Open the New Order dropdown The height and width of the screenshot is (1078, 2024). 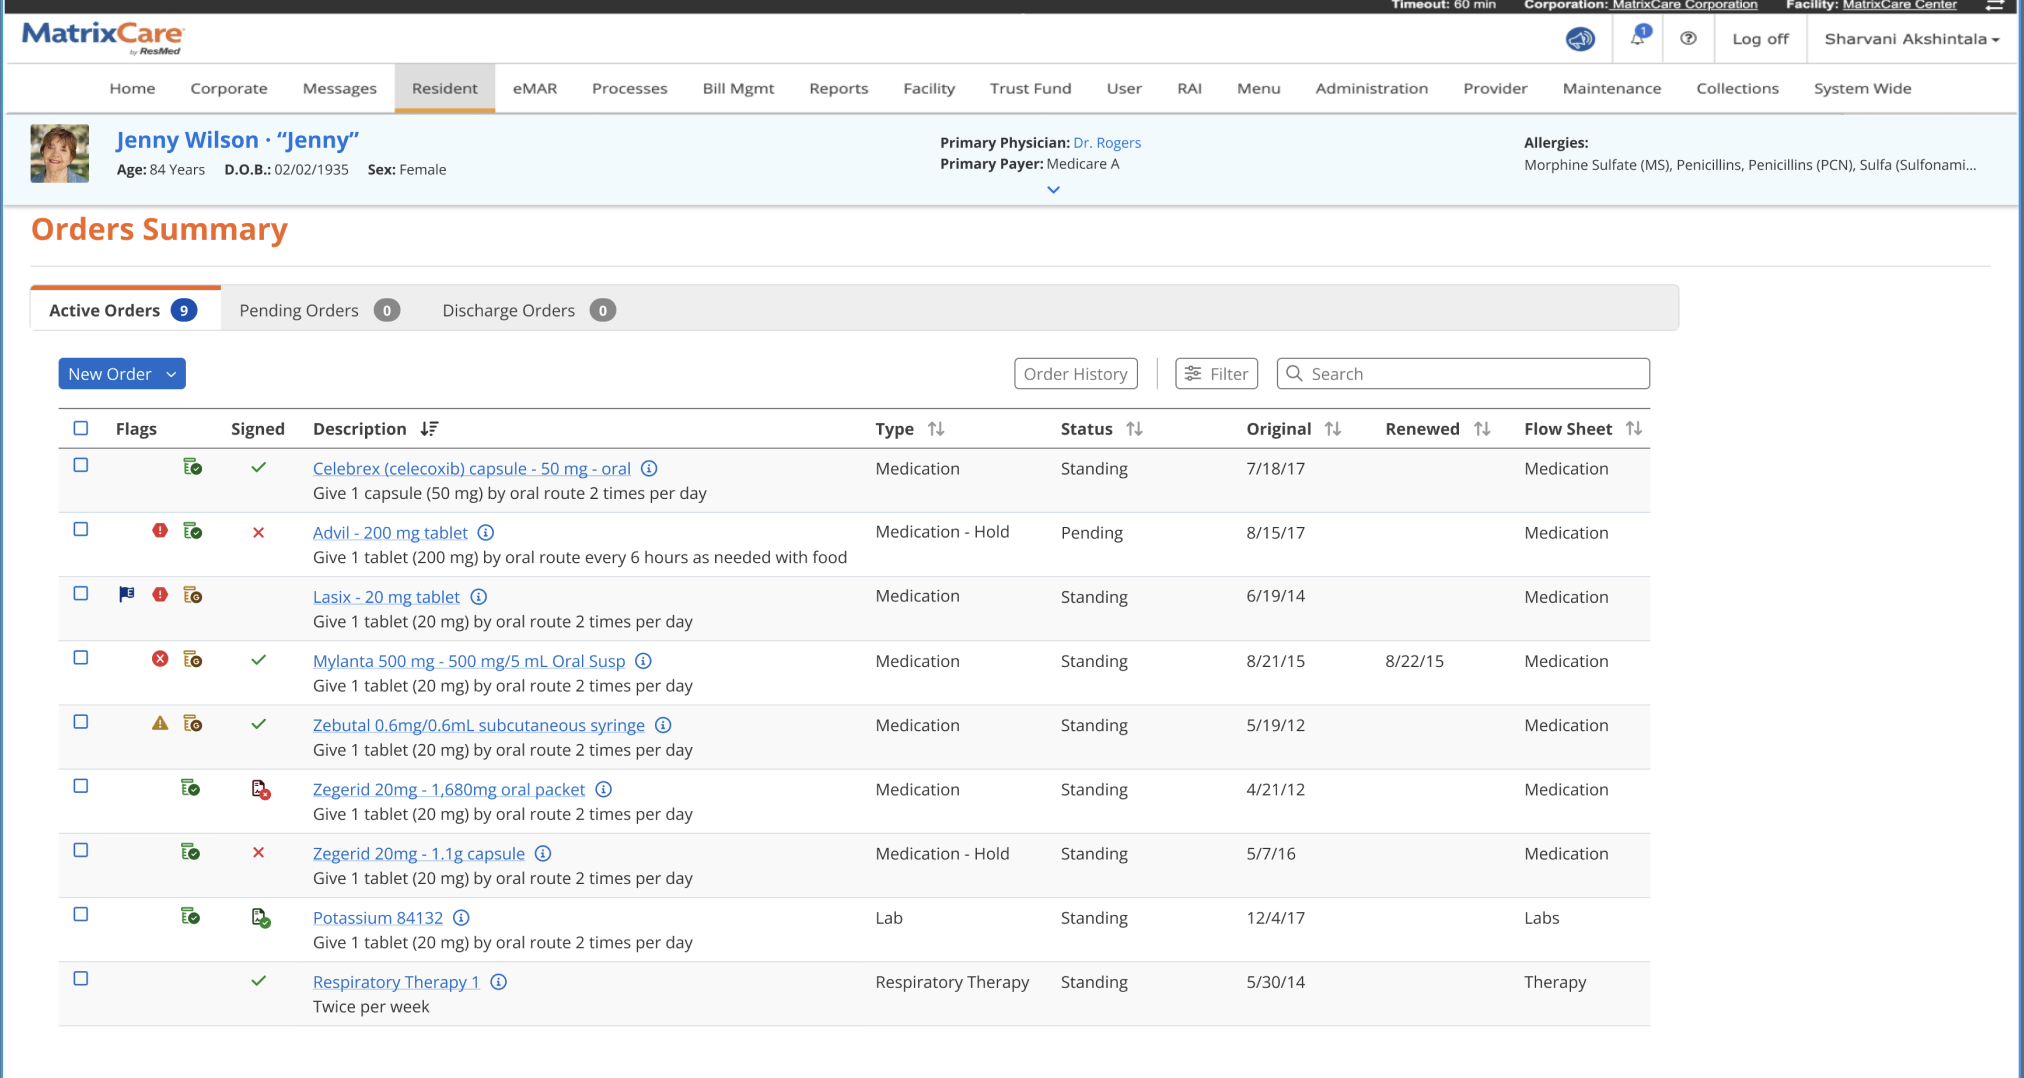point(122,374)
